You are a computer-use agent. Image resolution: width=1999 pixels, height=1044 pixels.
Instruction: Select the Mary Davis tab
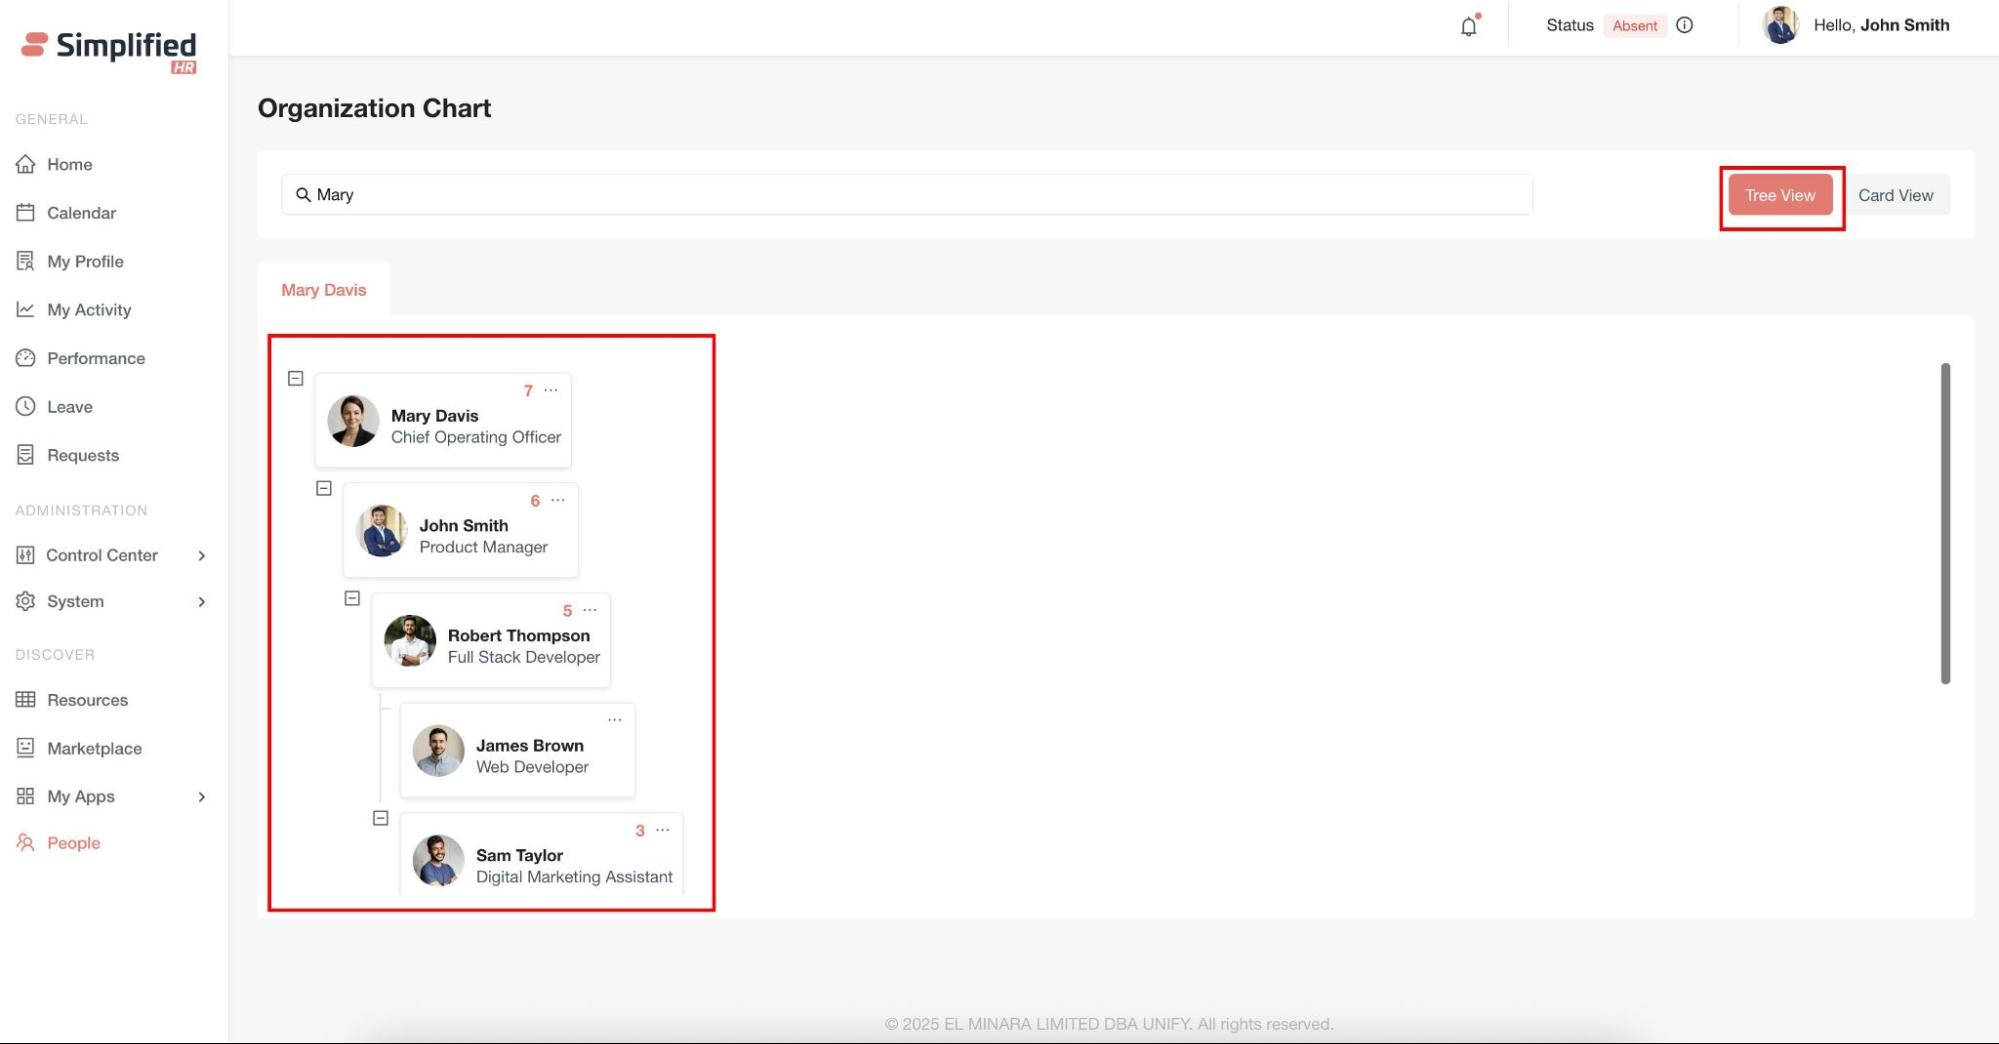pos(323,290)
